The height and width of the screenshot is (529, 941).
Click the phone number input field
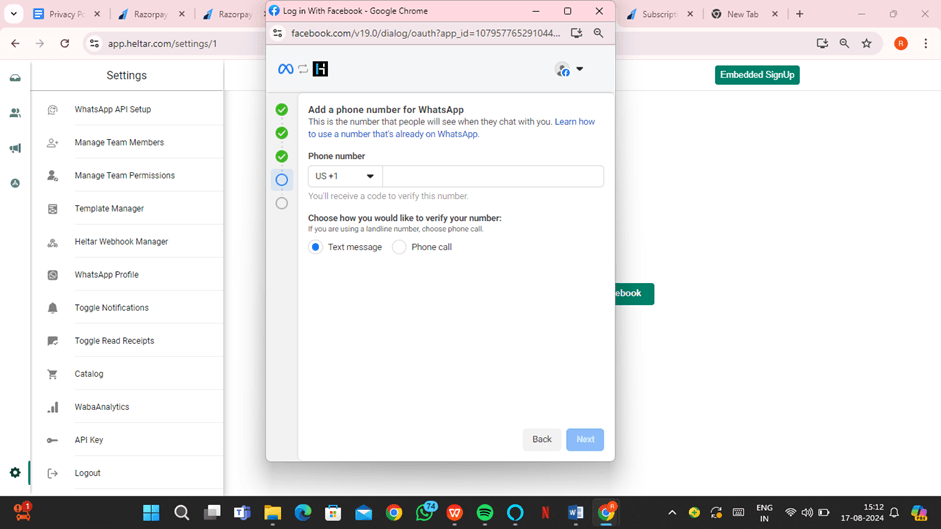[493, 176]
